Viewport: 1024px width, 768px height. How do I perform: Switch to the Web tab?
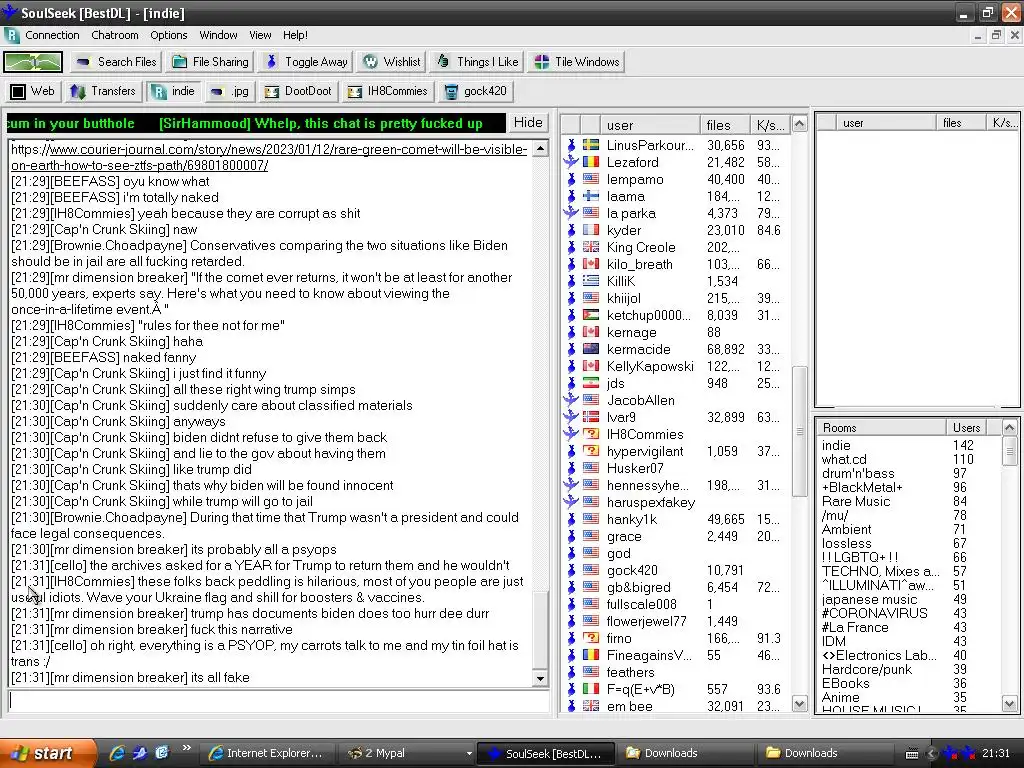click(33, 91)
